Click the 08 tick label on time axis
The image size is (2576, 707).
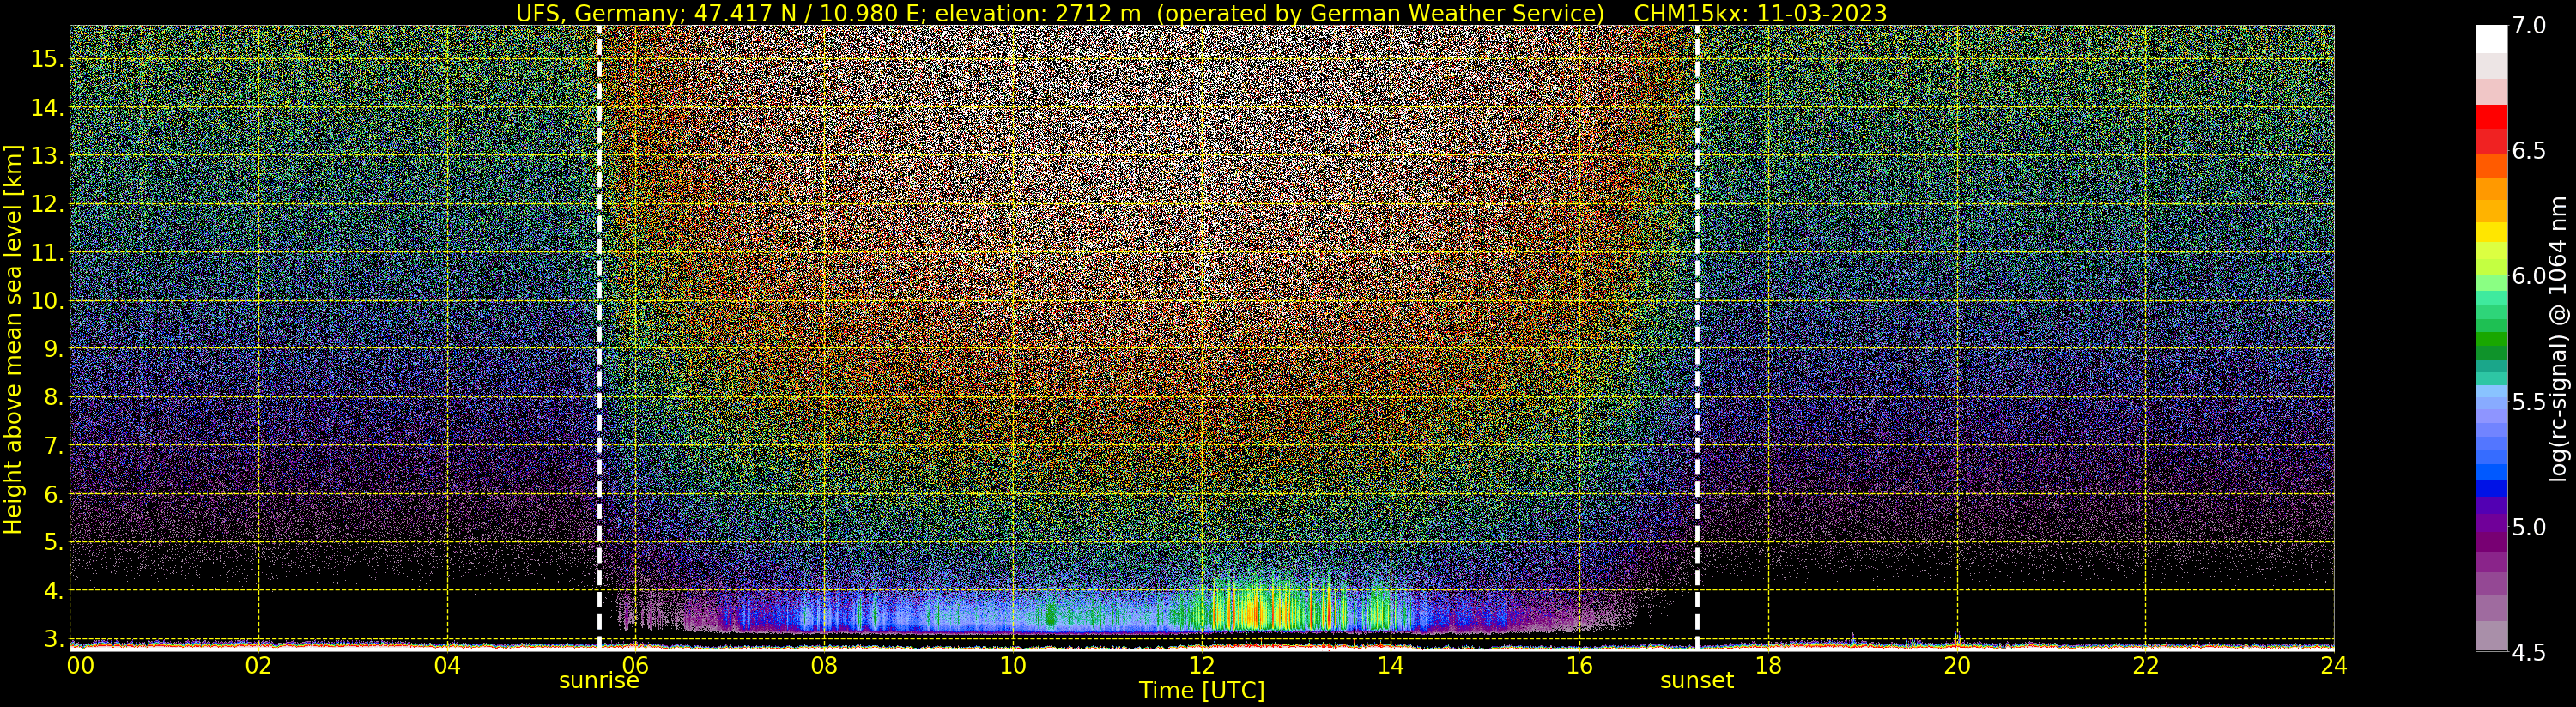click(824, 665)
